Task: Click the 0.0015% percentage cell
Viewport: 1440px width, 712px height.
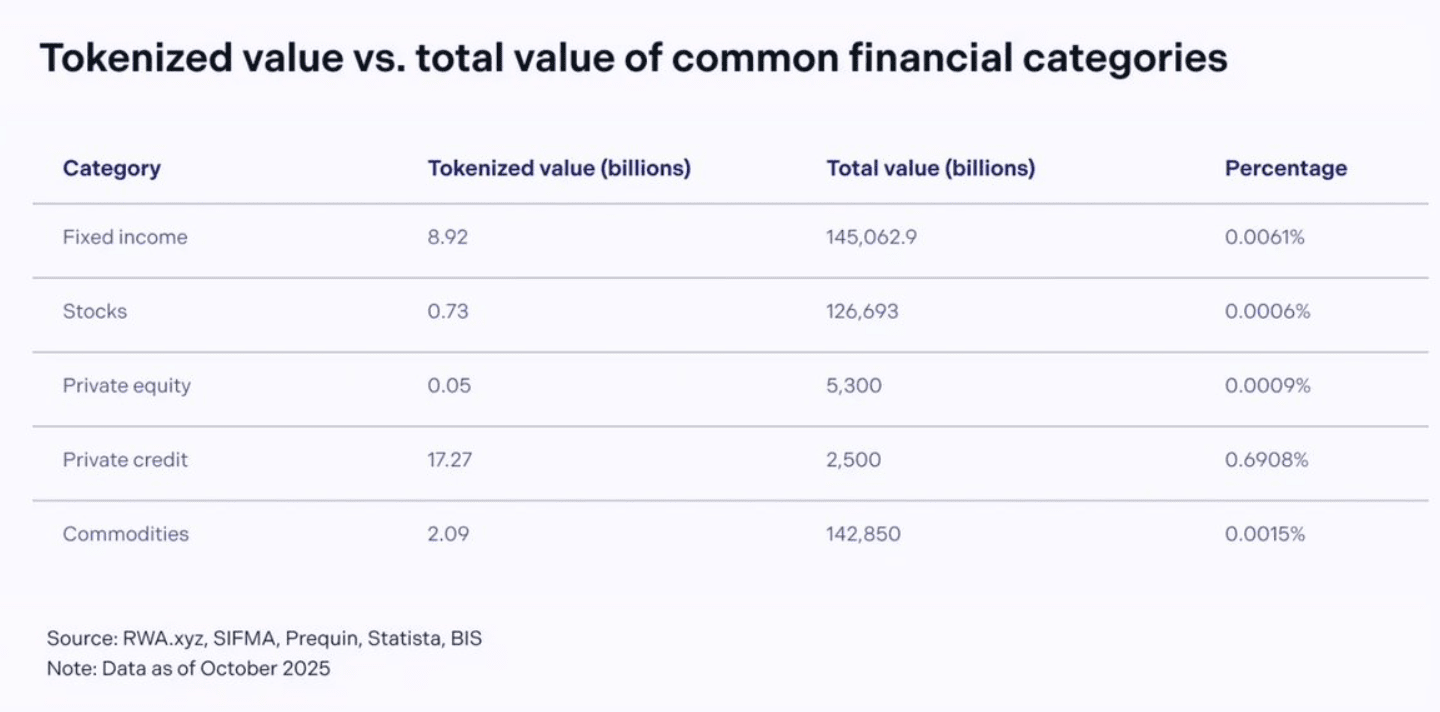Action: (x=1265, y=534)
